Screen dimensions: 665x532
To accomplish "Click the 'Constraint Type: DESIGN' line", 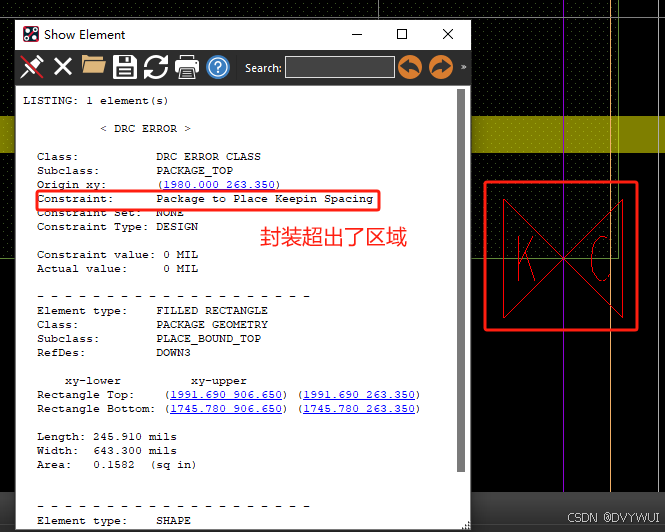I will pyautogui.click(x=117, y=227).
